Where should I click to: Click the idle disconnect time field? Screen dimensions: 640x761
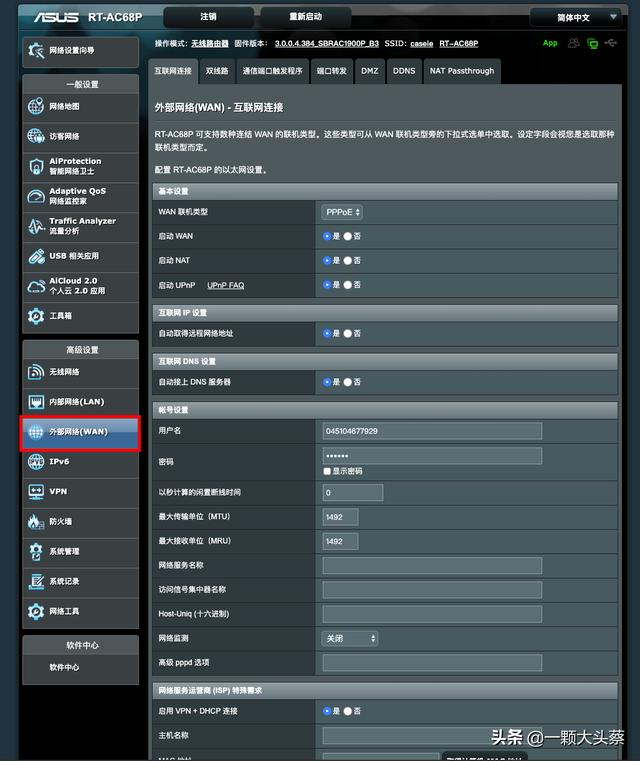tap(353, 493)
